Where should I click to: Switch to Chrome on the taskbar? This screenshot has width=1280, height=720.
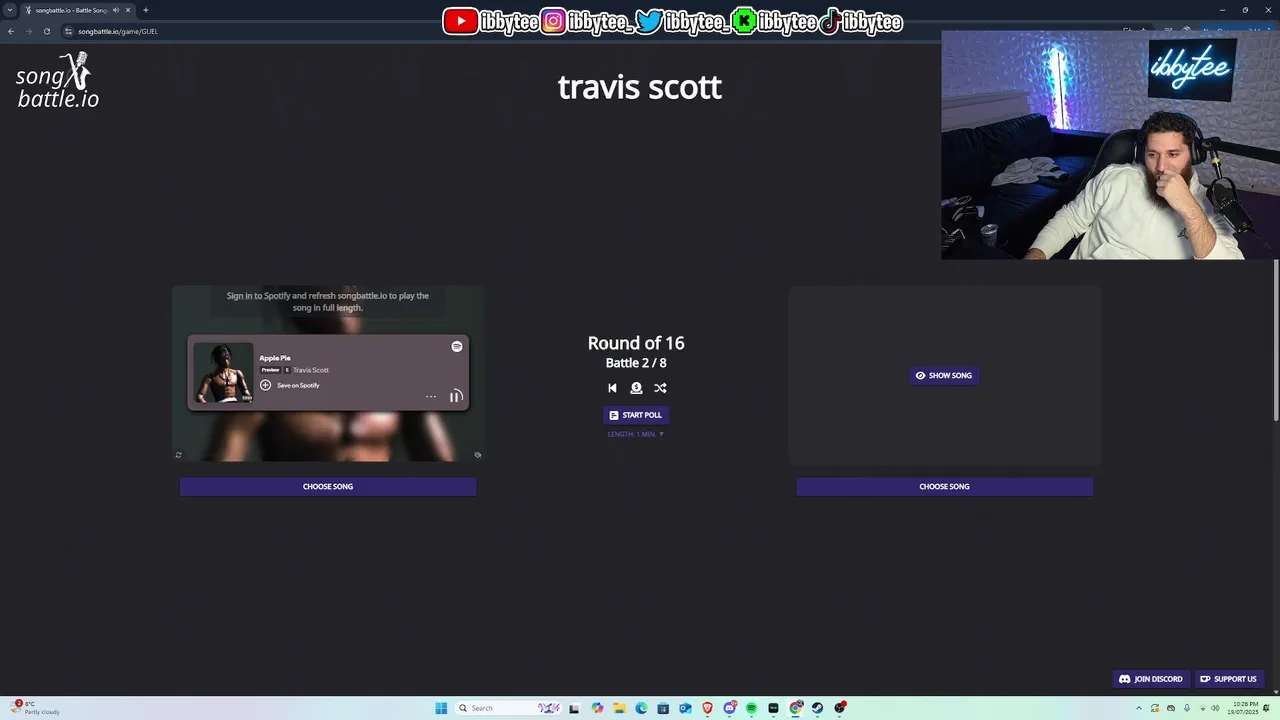point(796,708)
